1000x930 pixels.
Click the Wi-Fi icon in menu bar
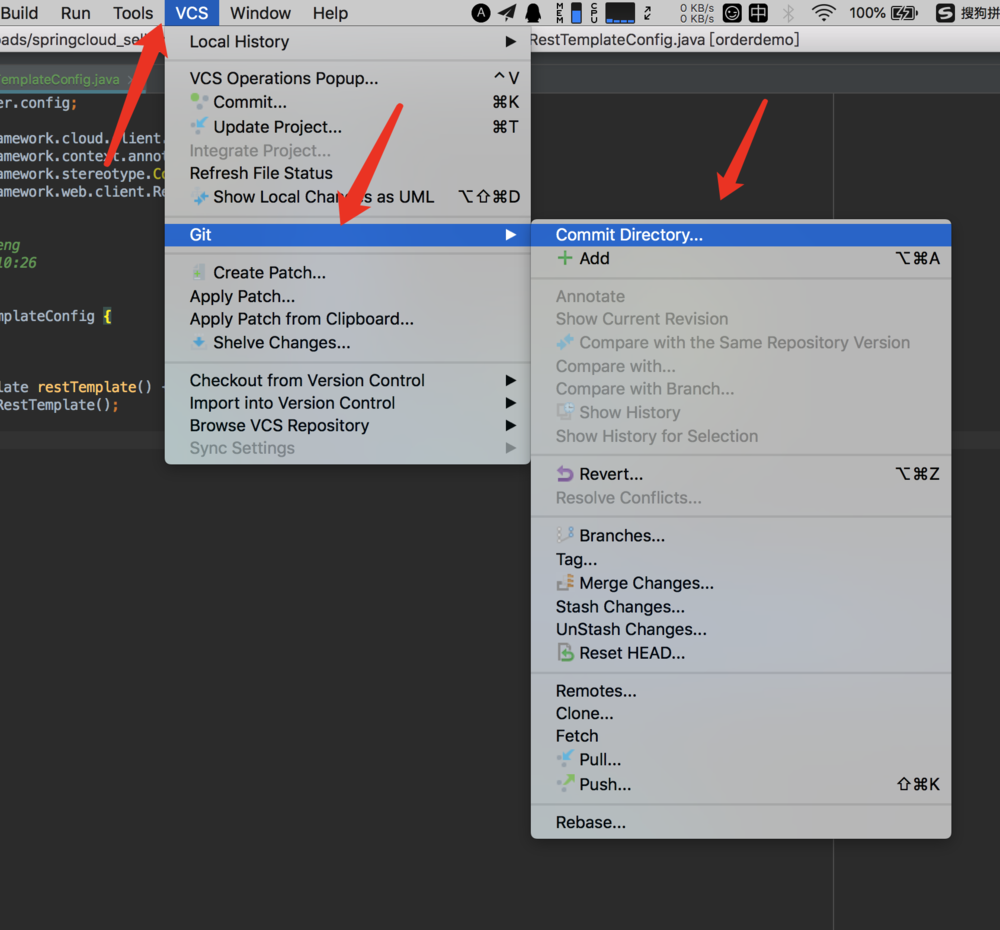point(823,12)
